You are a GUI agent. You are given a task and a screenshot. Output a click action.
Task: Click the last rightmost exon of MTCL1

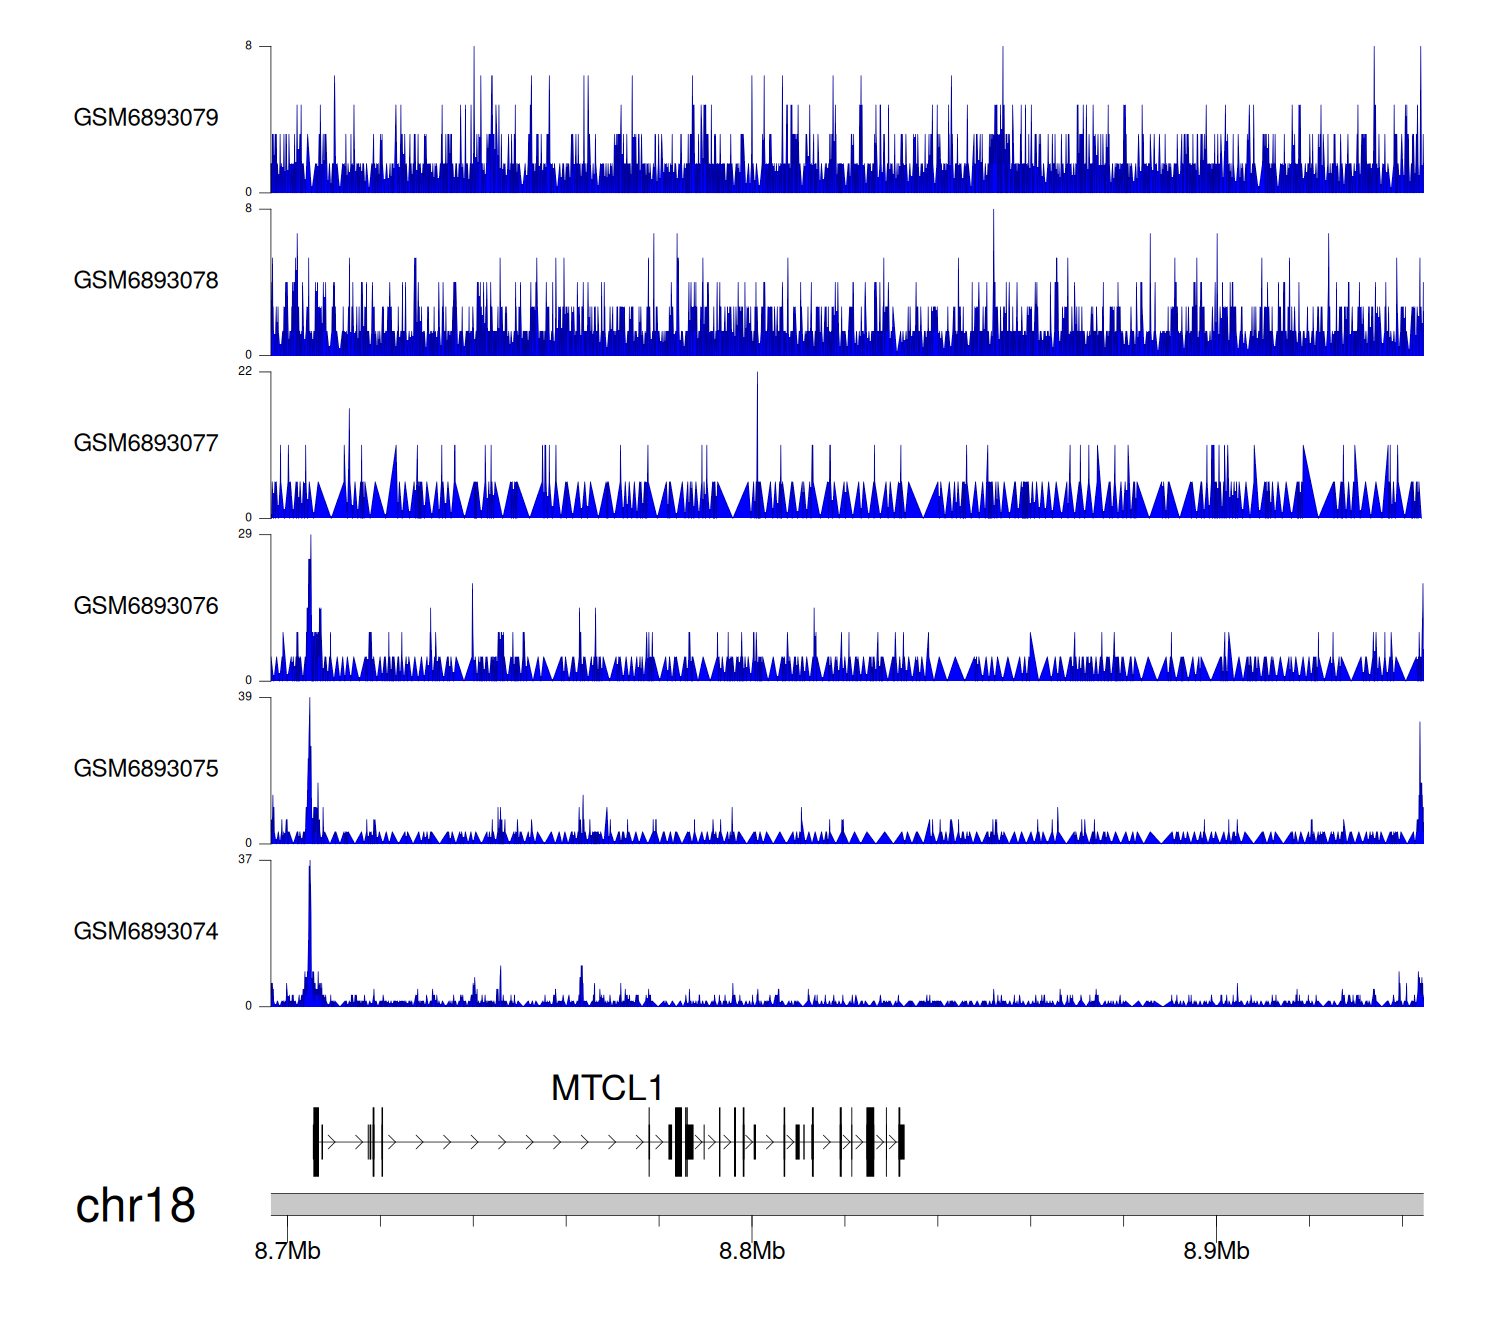[901, 1142]
